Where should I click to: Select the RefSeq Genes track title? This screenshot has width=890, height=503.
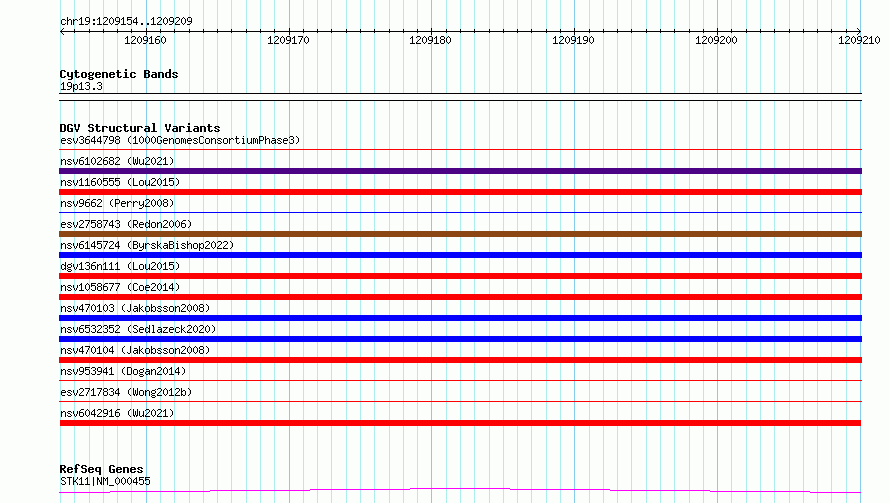(102, 469)
